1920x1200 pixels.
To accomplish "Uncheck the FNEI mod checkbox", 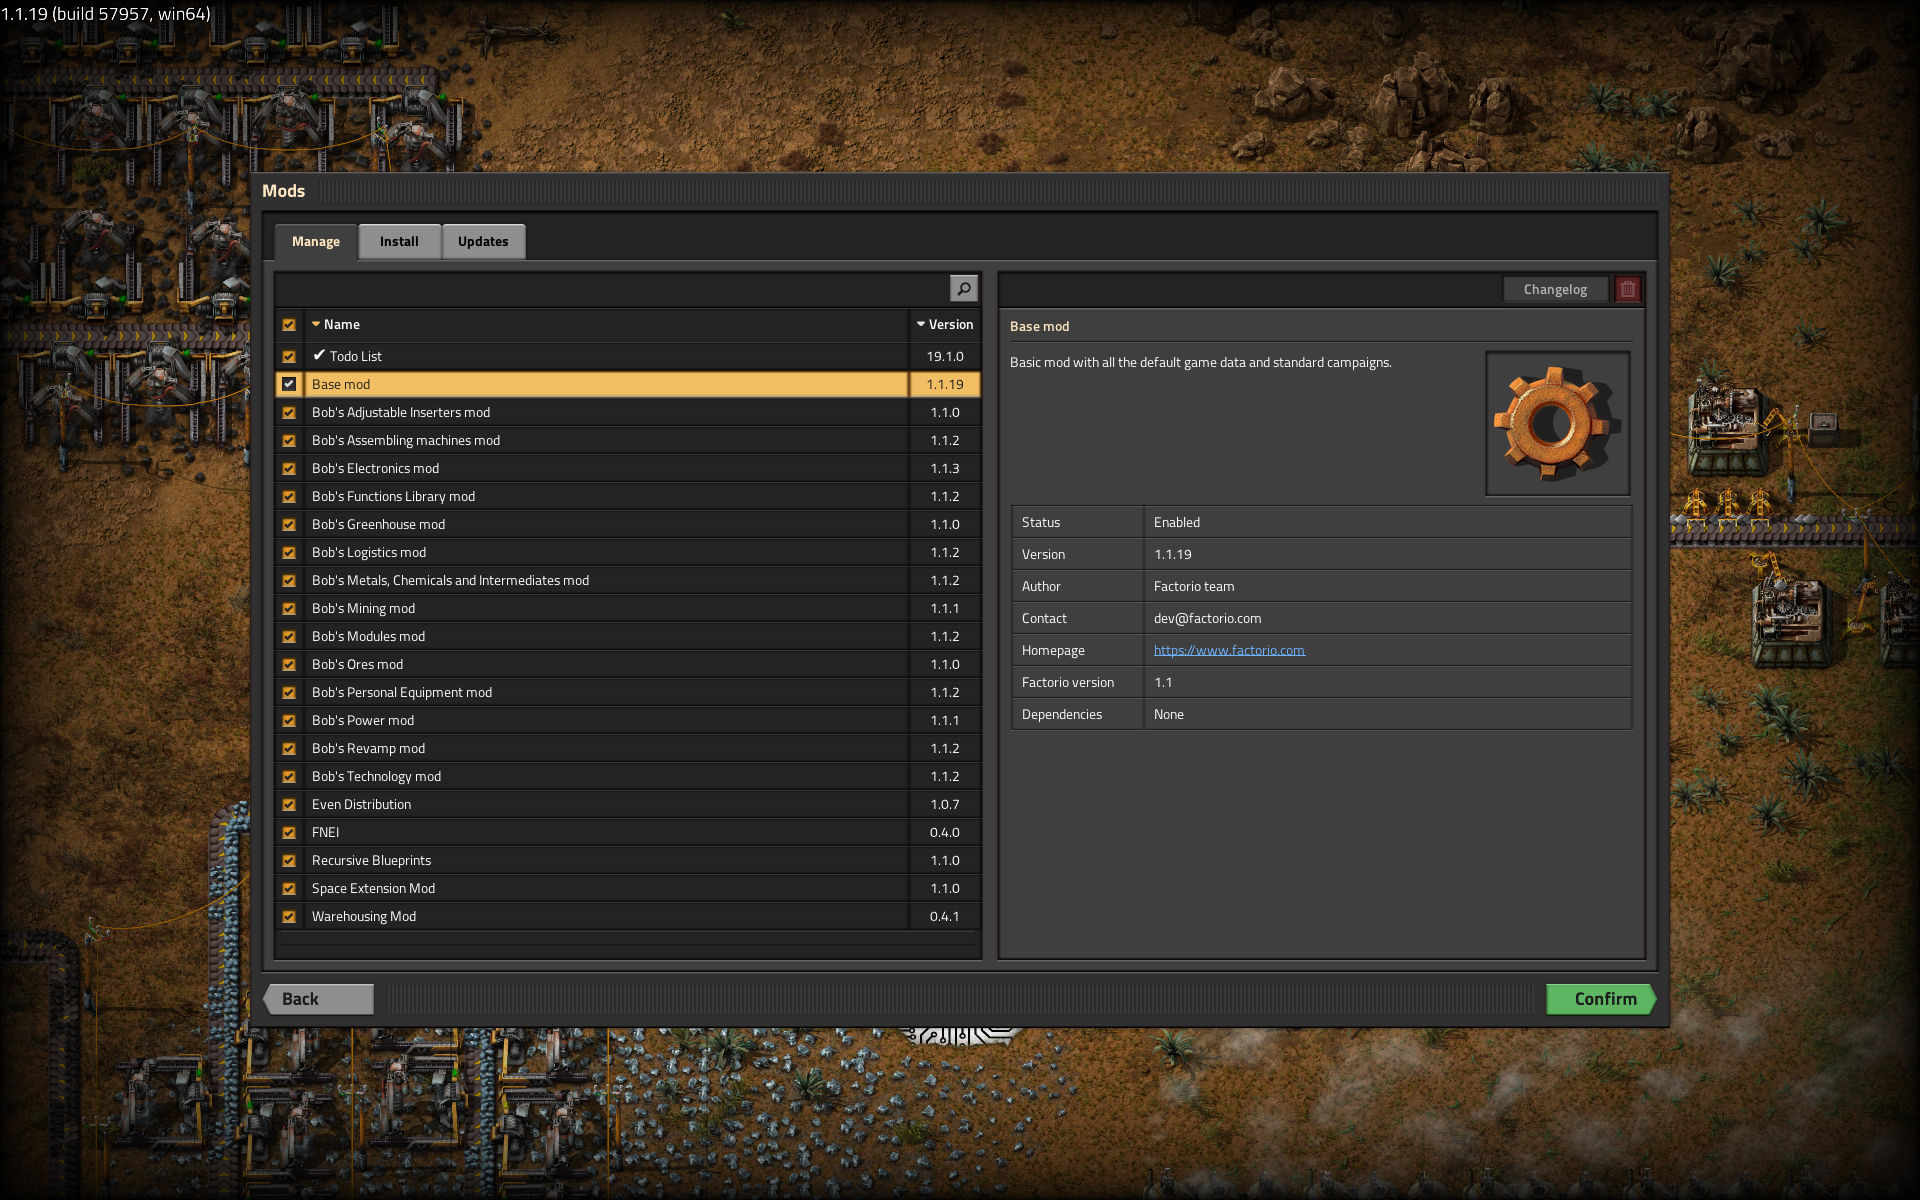I will 289,833.
